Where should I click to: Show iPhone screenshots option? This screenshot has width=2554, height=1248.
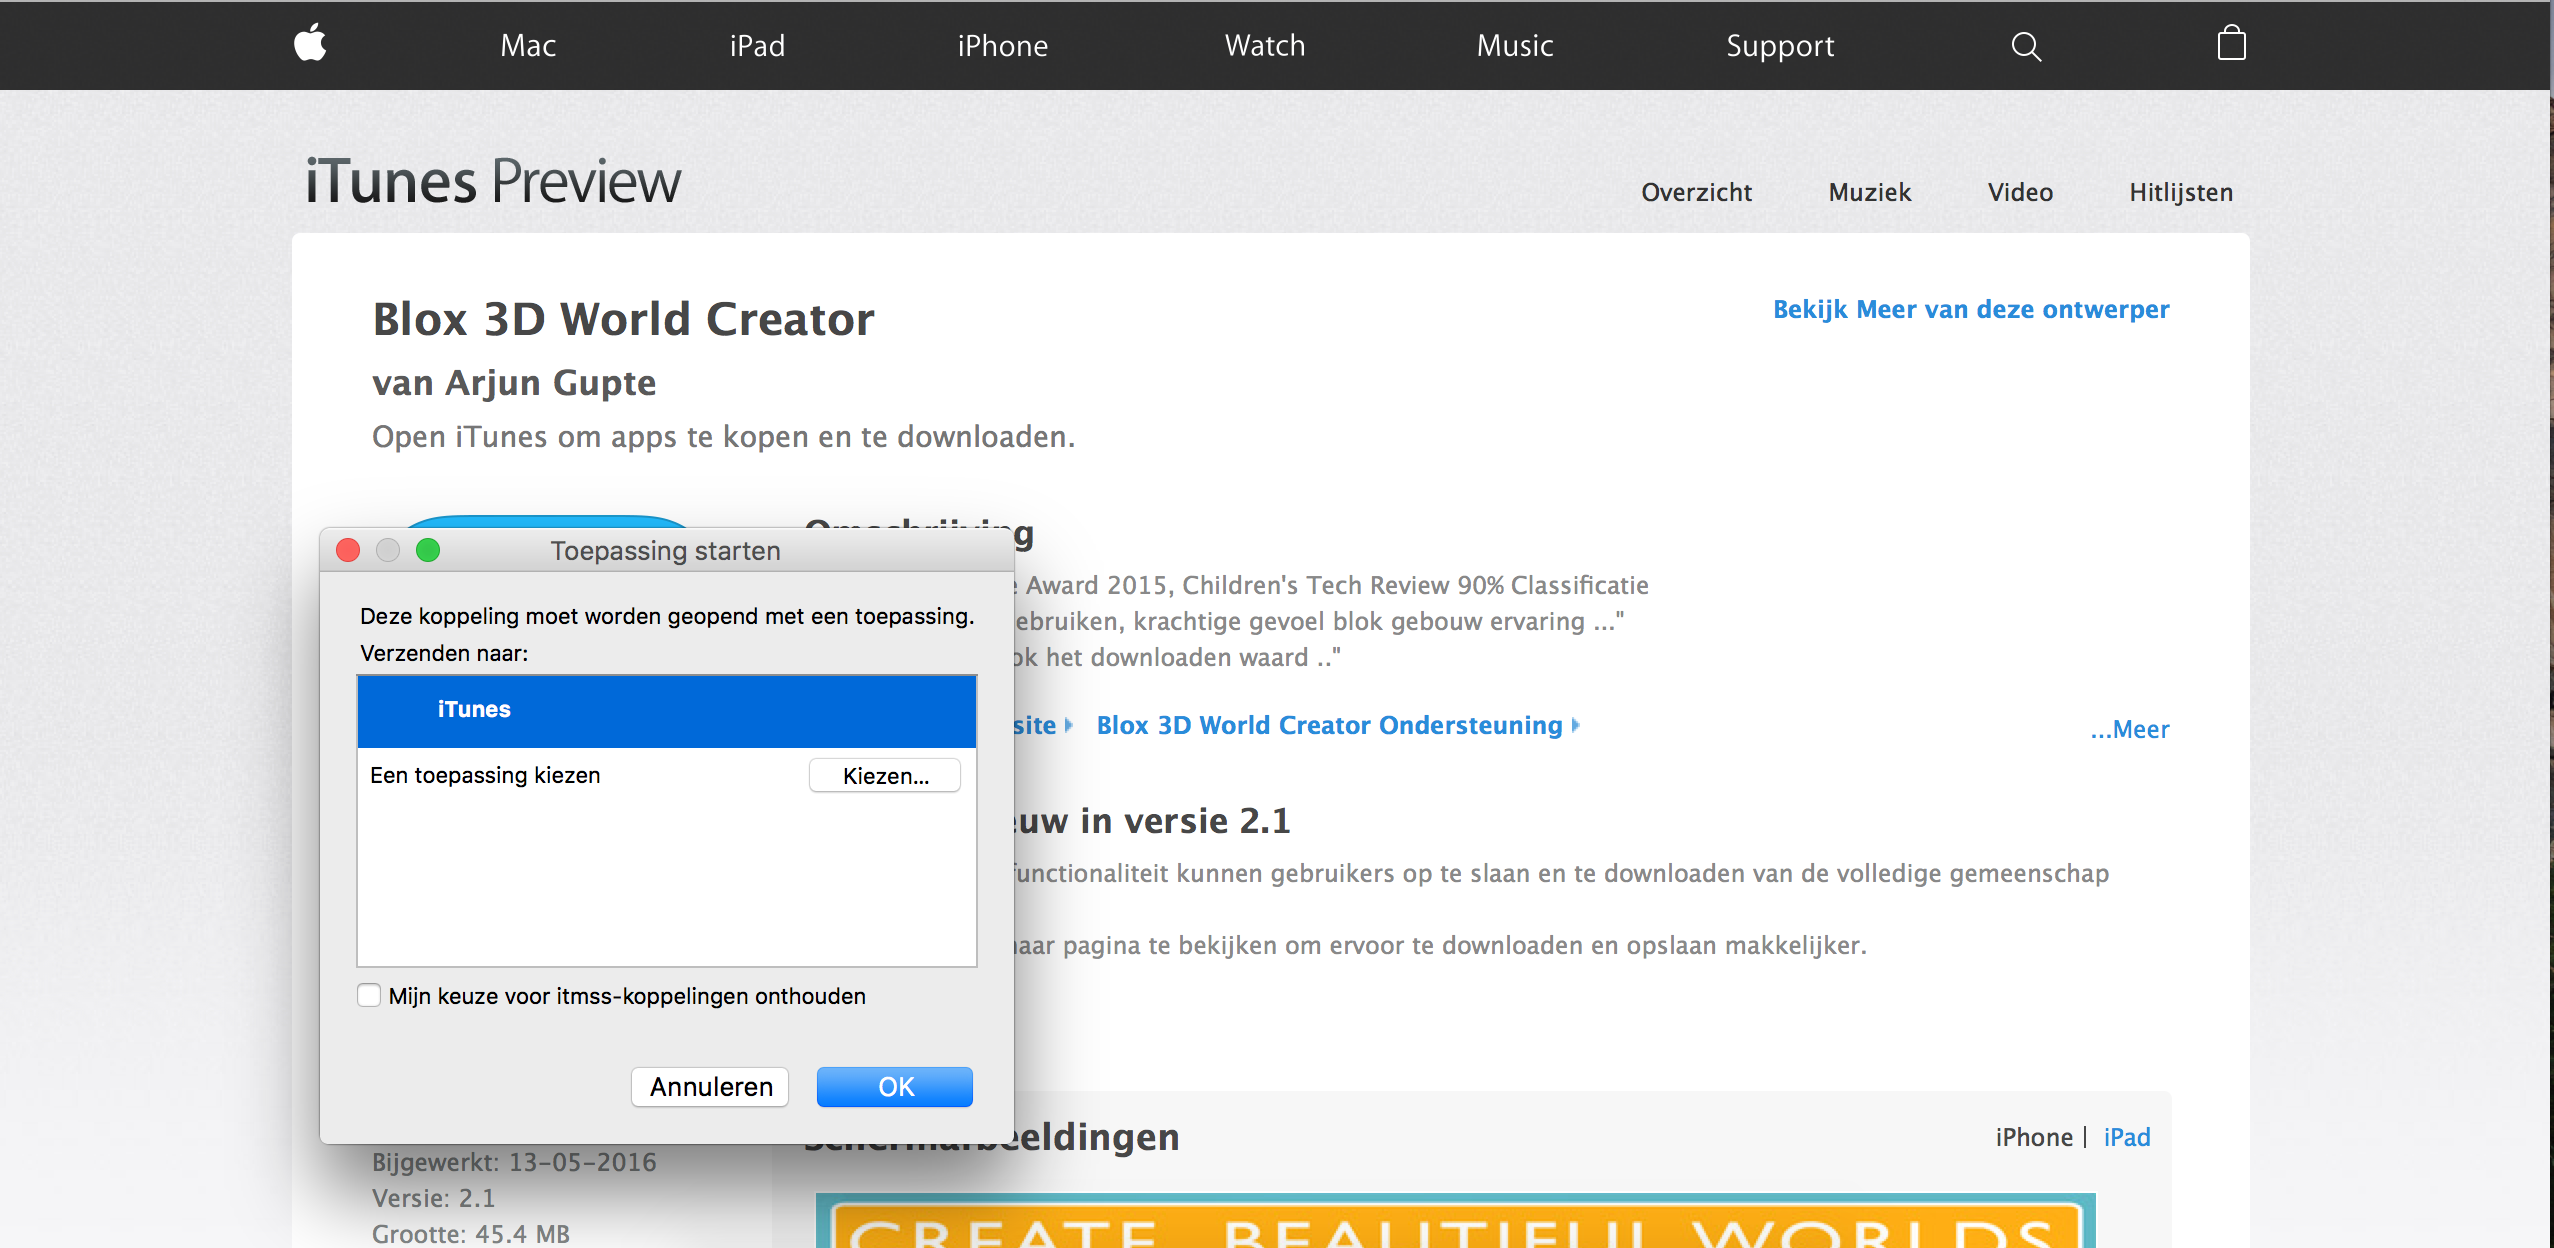[x=2034, y=1137]
